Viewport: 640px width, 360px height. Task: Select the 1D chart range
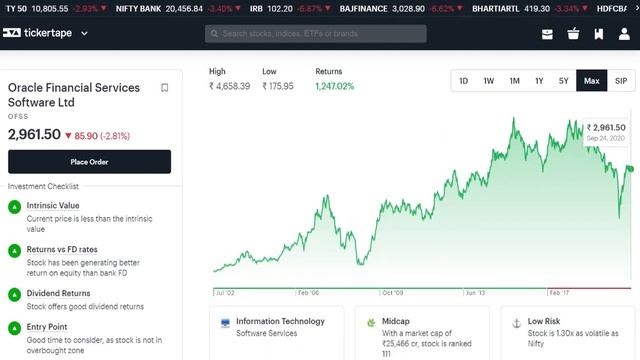pyautogui.click(x=463, y=81)
